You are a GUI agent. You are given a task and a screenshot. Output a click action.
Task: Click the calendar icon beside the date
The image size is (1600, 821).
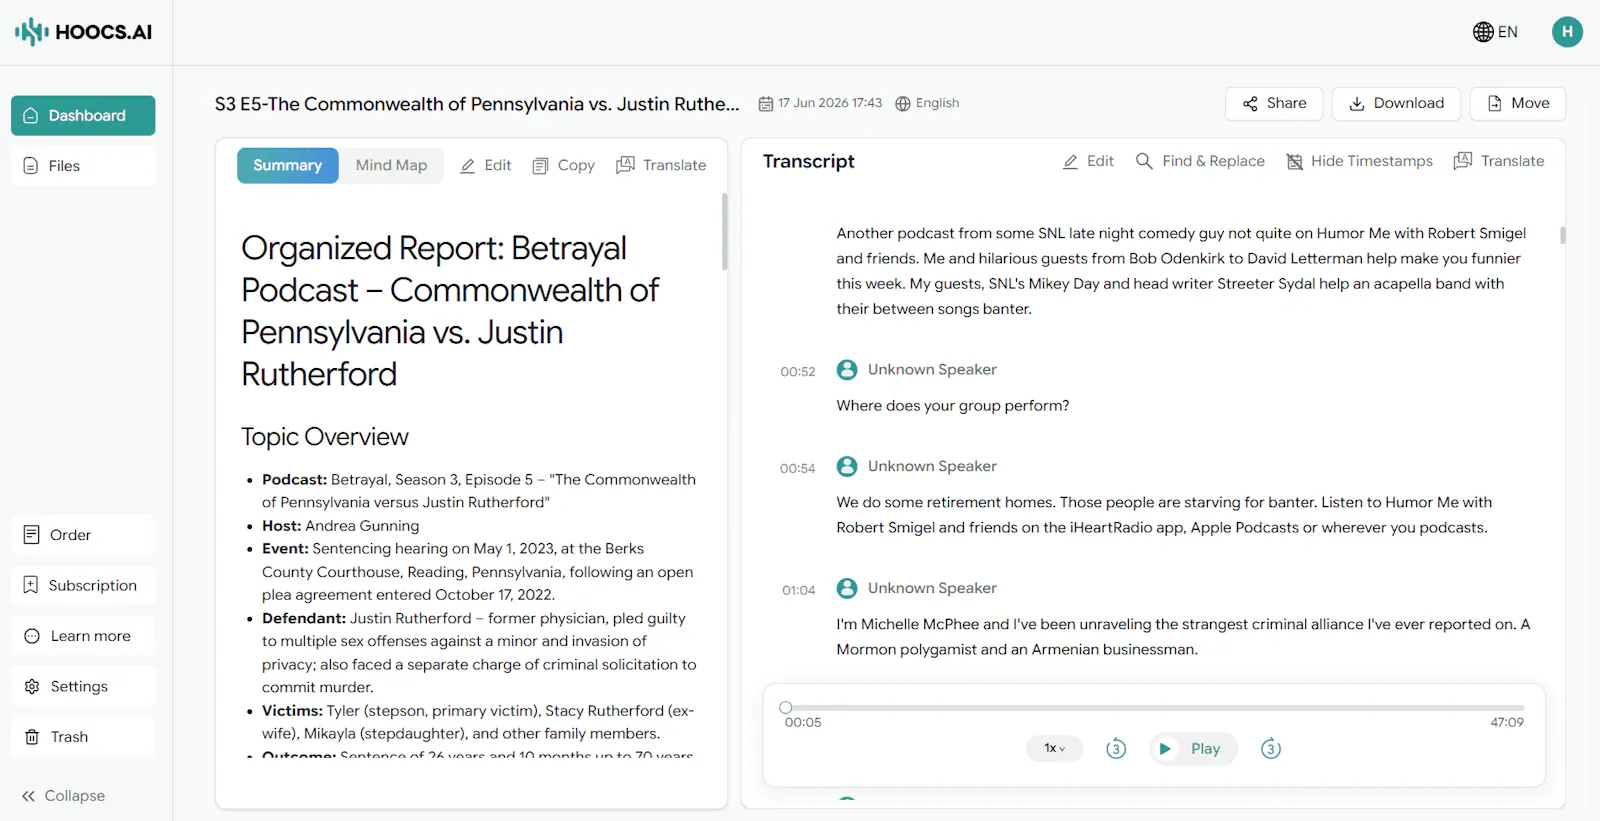766,103
